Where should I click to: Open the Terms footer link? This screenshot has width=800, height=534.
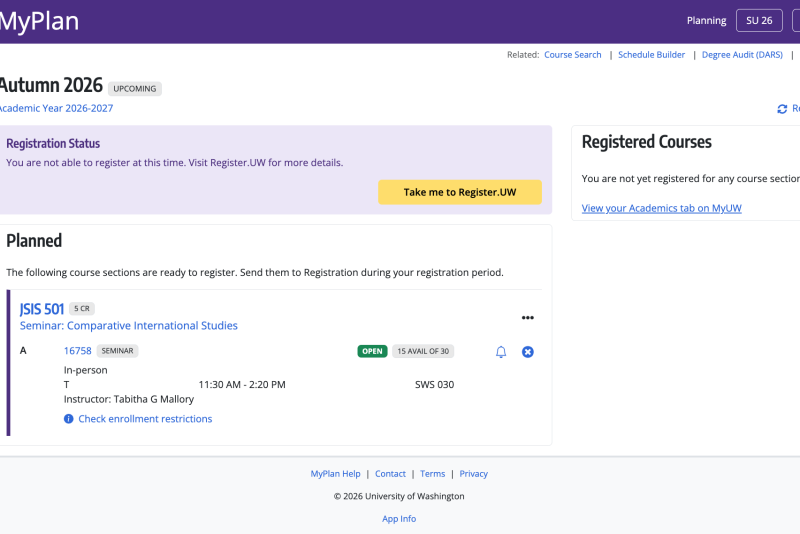coord(433,474)
